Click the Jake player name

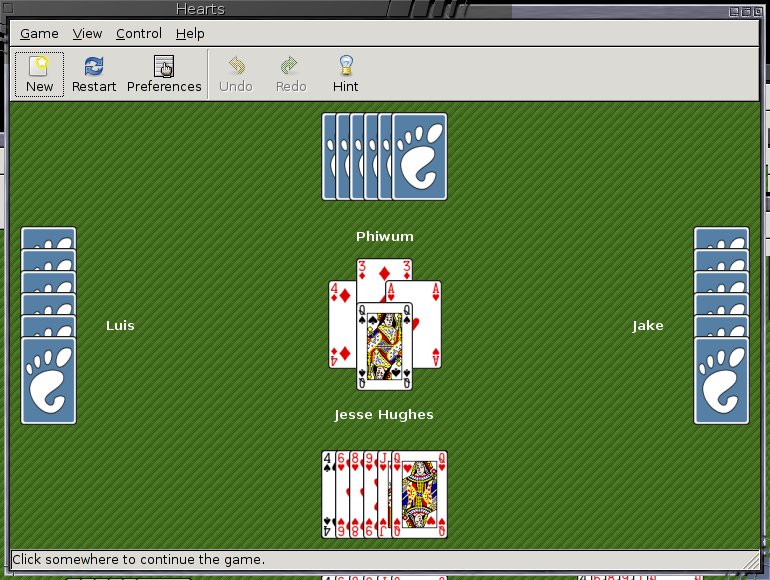(x=648, y=326)
